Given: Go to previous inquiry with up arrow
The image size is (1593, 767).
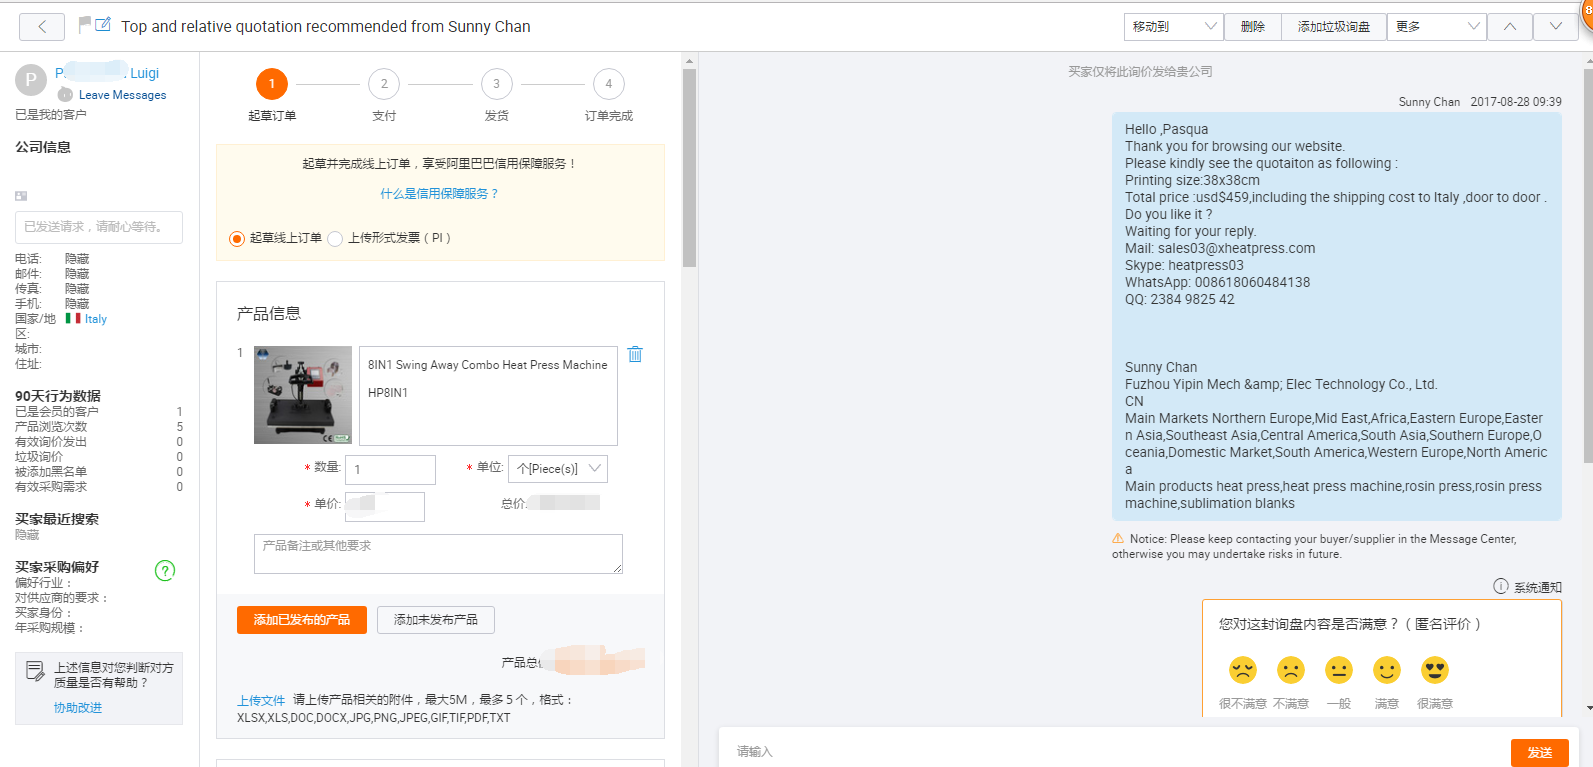Looking at the screenshot, I should [x=1510, y=27].
